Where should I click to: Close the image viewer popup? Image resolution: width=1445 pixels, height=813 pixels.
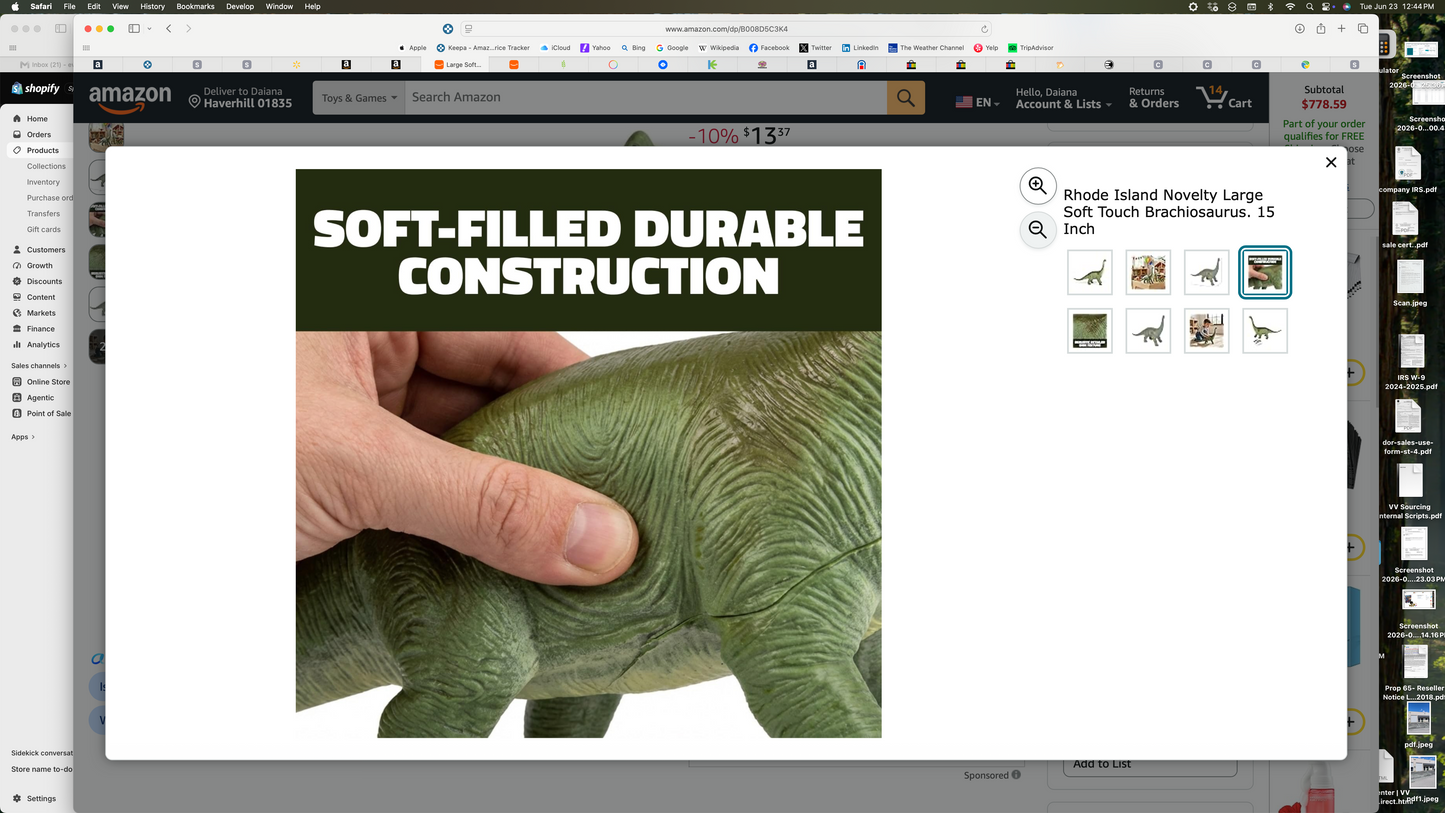[1331, 162]
